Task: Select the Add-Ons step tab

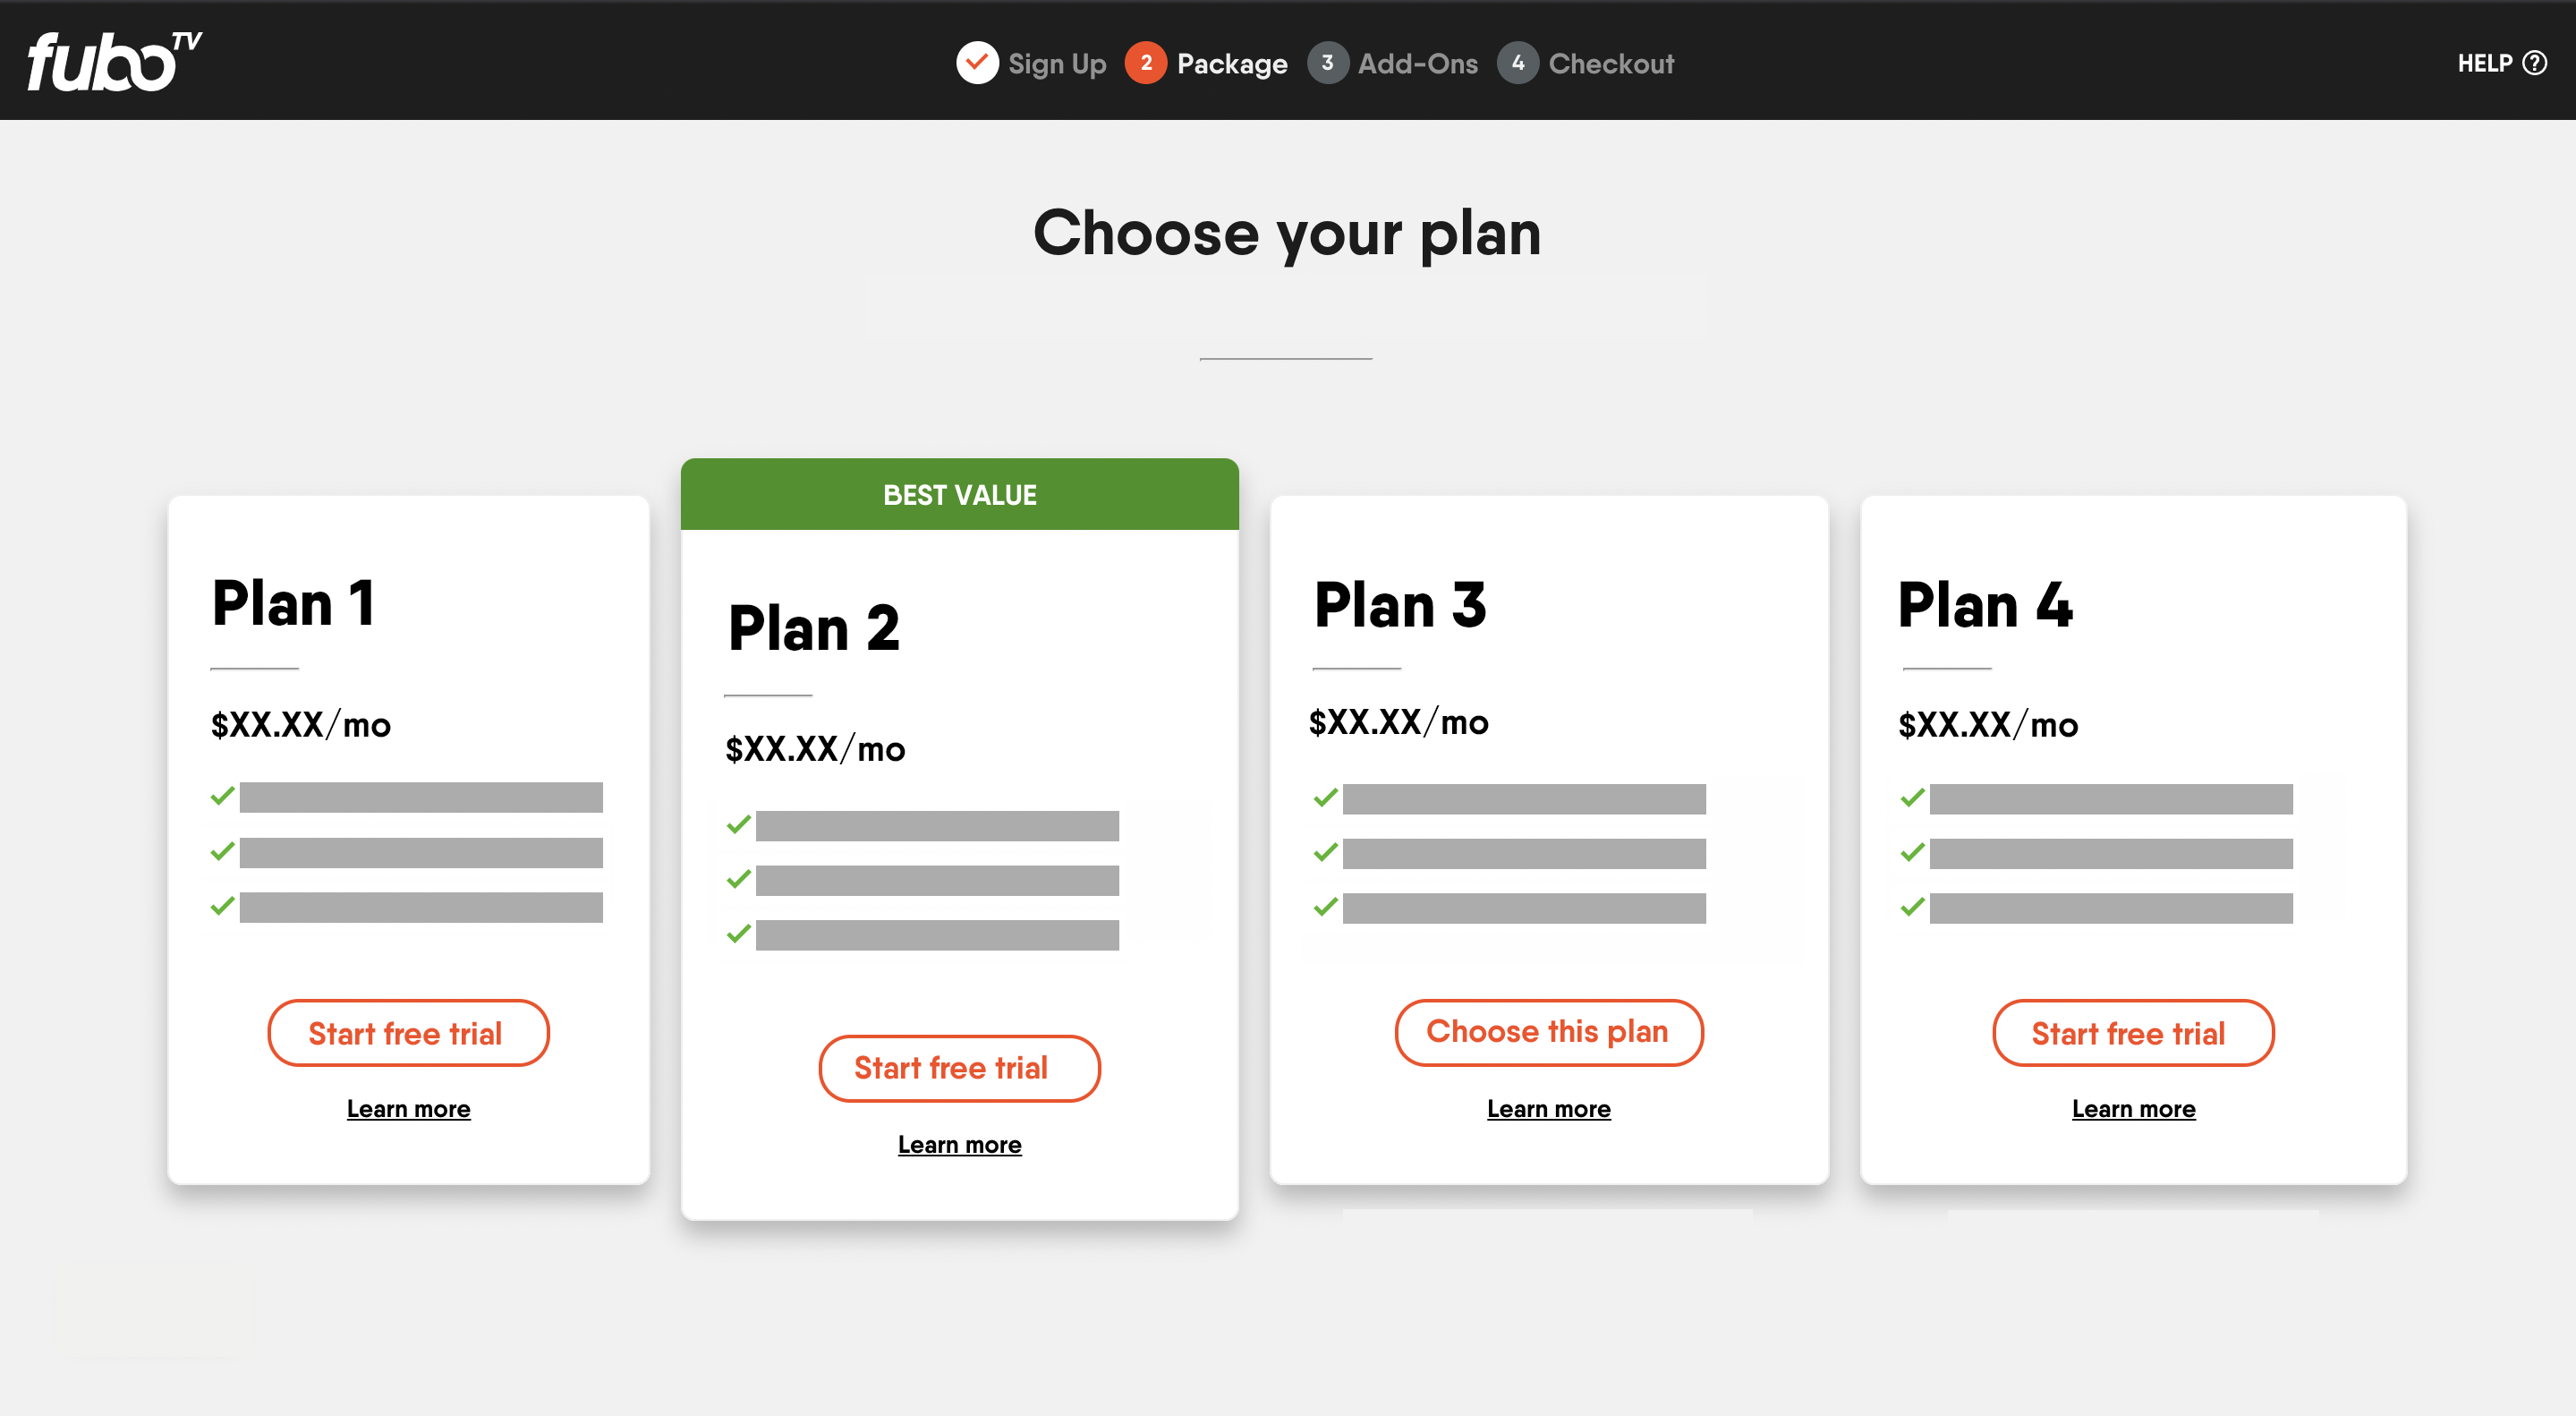Action: point(1396,63)
